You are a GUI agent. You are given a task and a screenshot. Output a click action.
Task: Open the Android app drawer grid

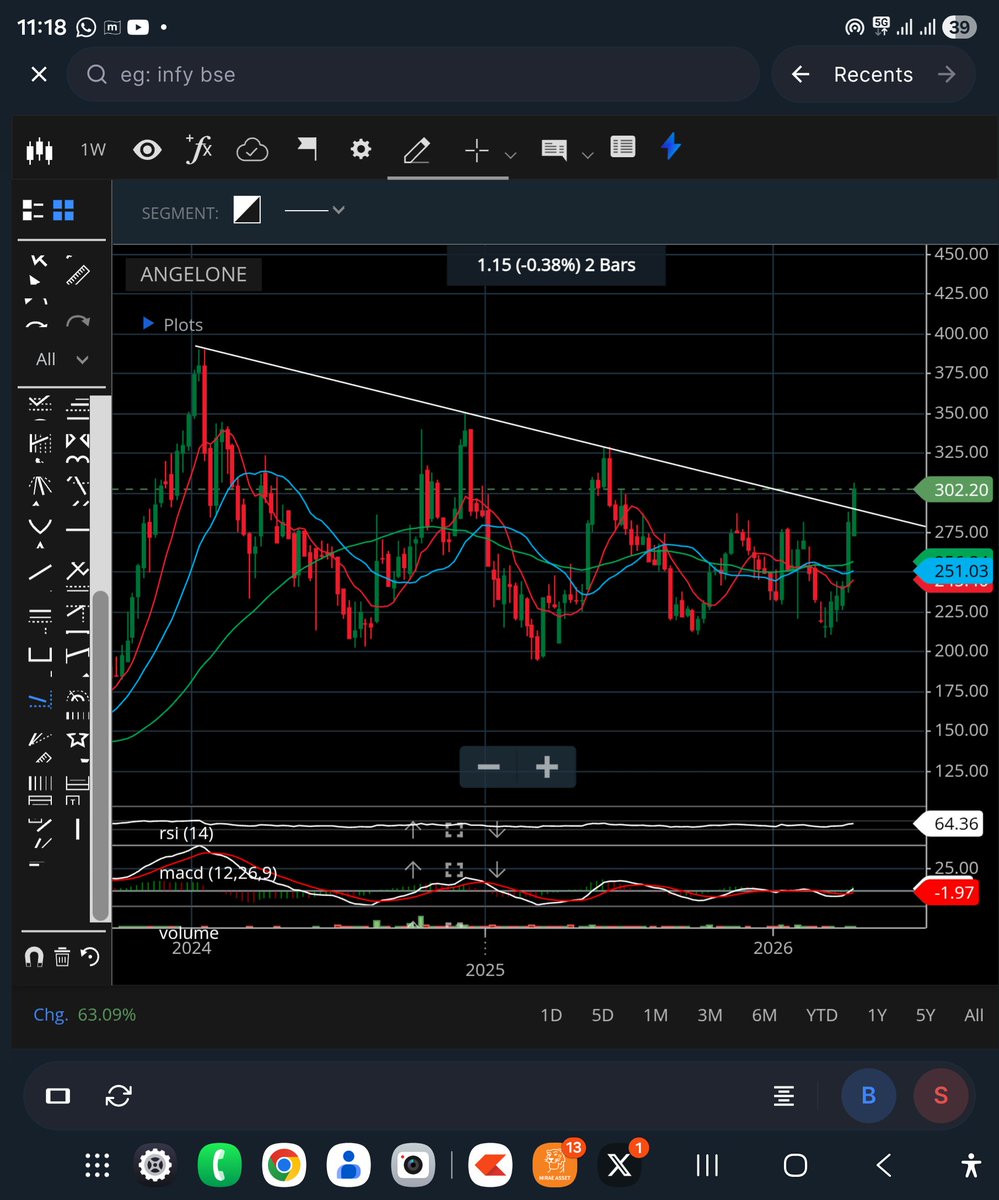click(97, 1165)
